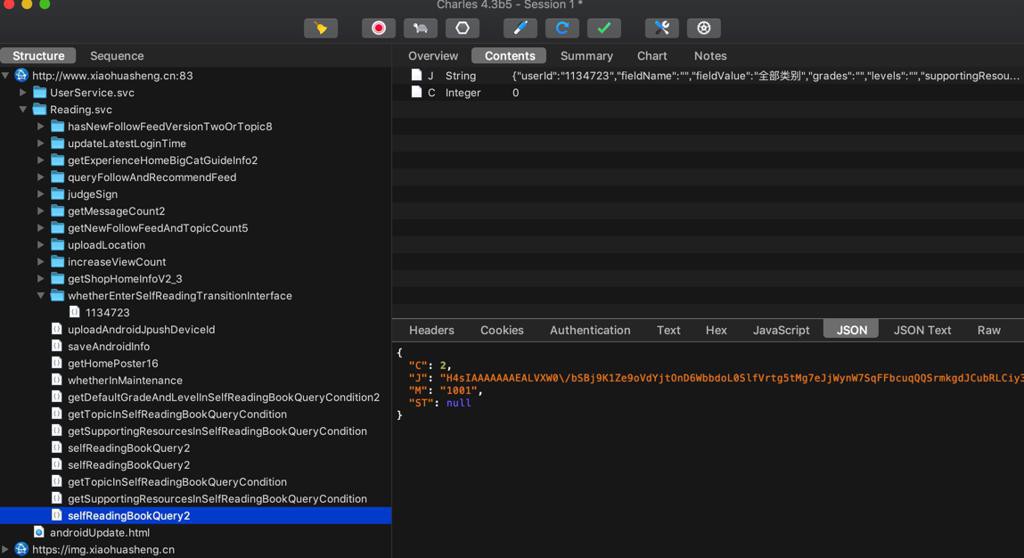Expand getNewFollowFeedAndTopicCount5 folder arrow

pyautogui.click(x=40, y=228)
